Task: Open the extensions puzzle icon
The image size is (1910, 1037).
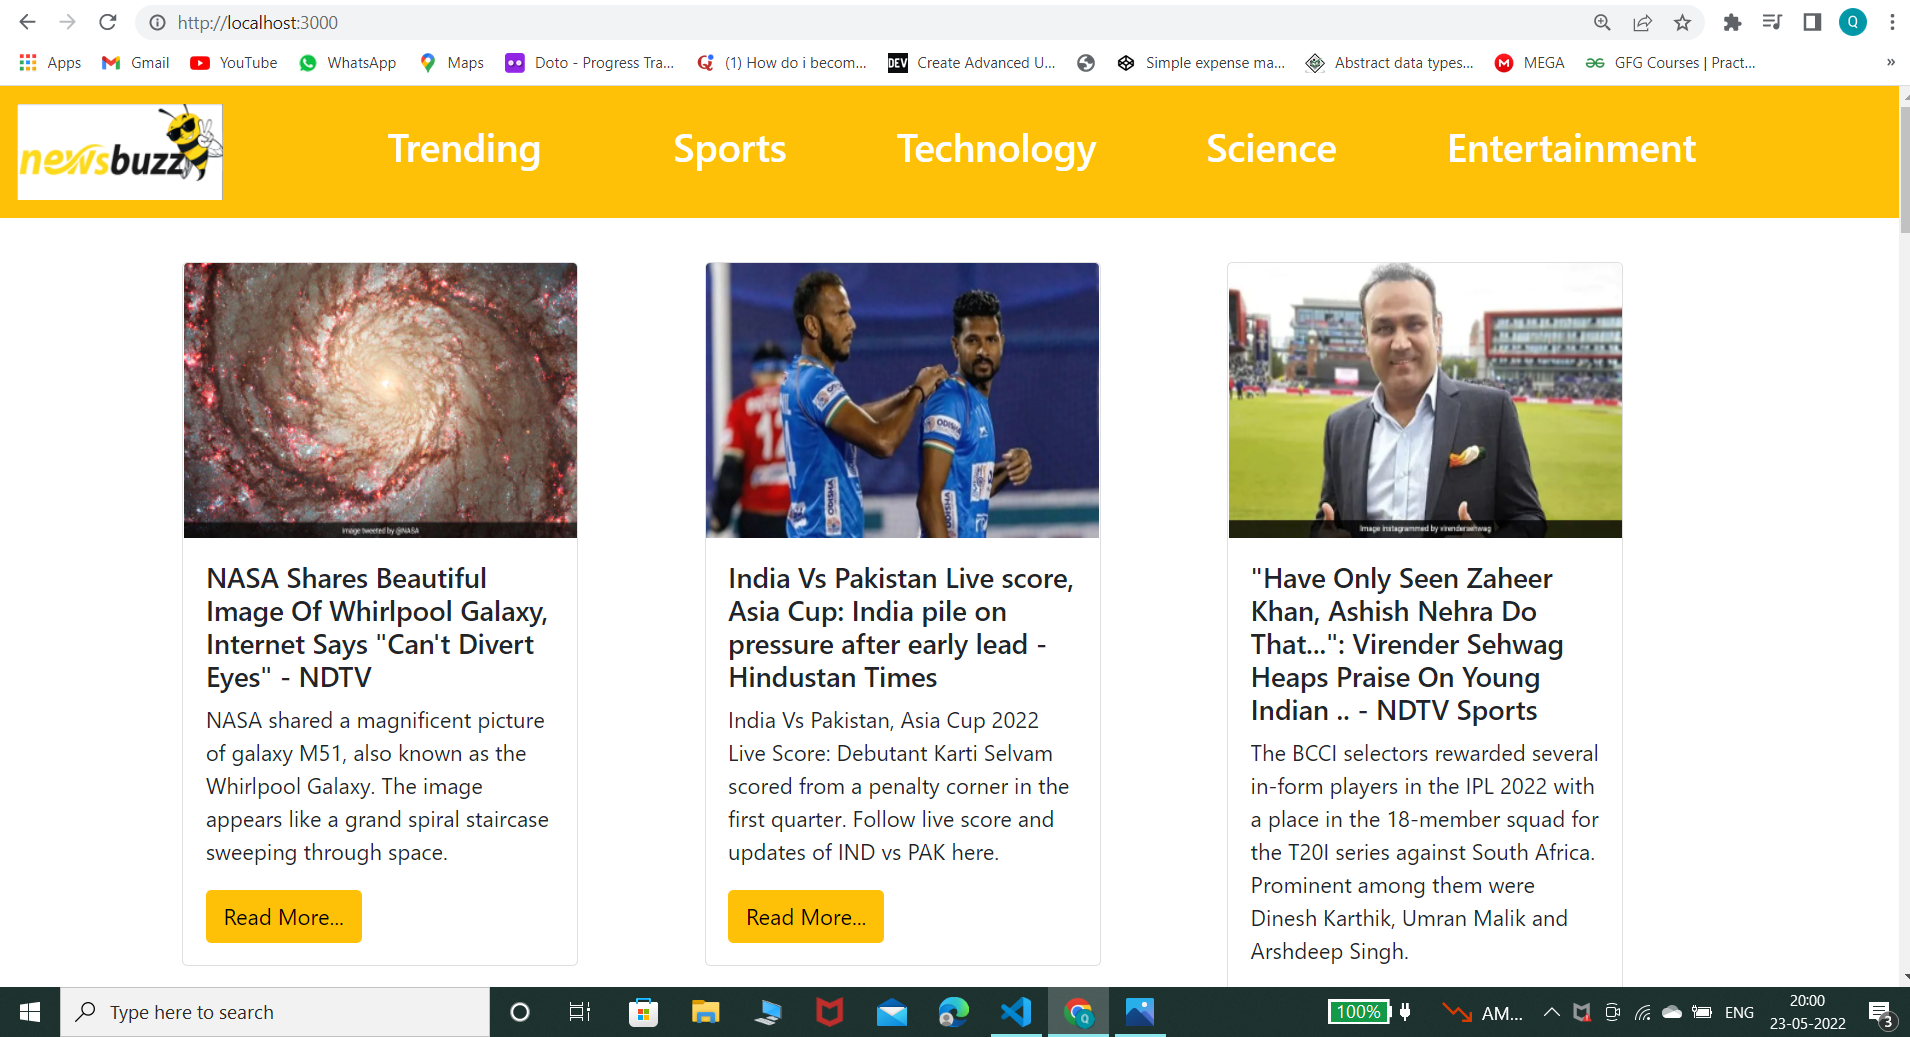Action: pyautogui.click(x=1732, y=22)
